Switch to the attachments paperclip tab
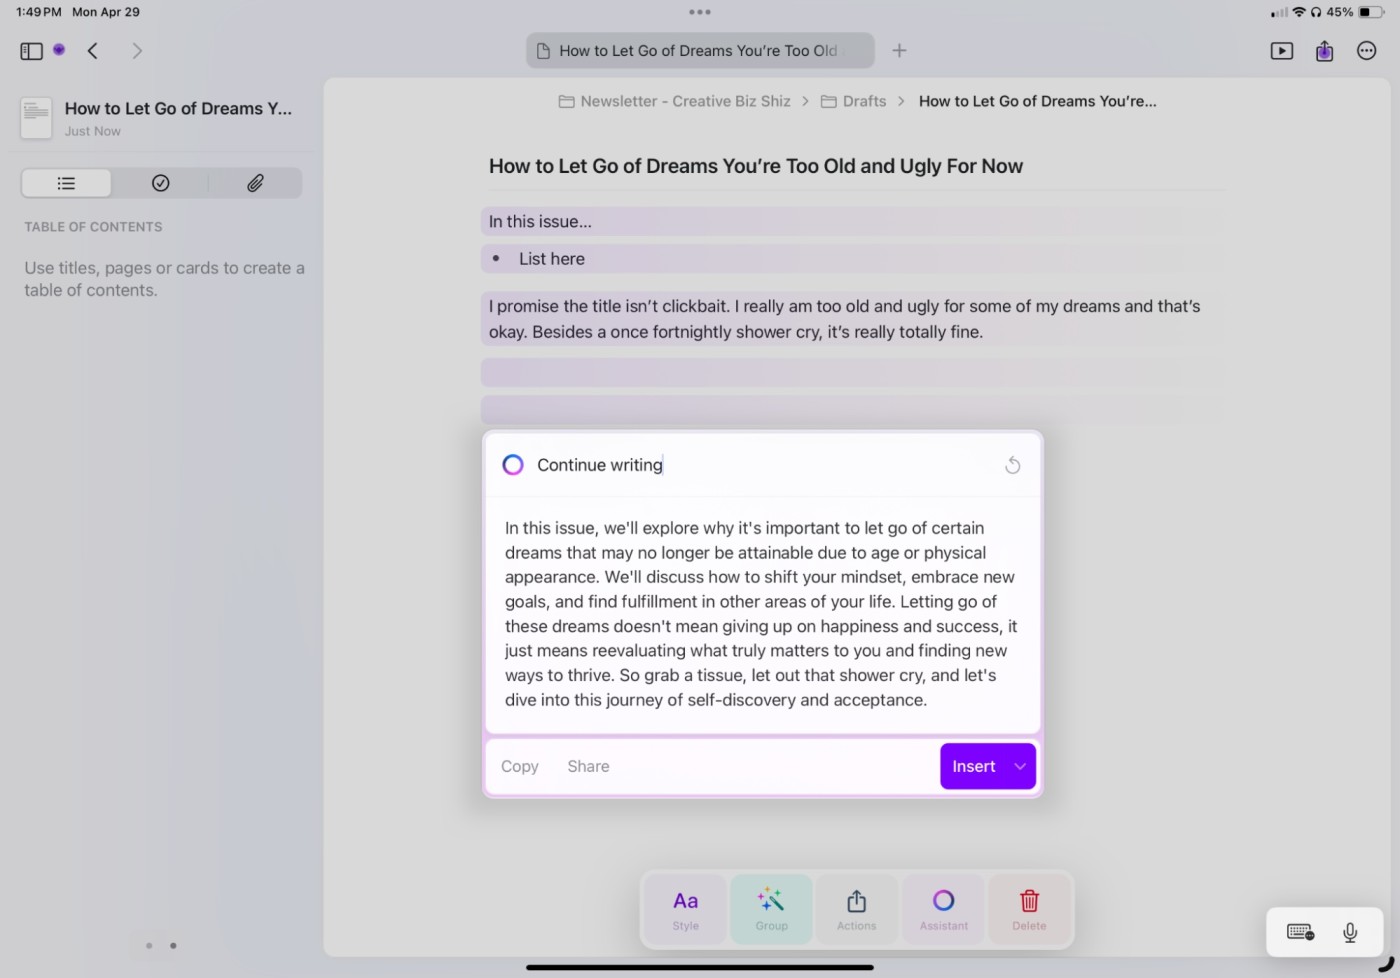The width and height of the screenshot is (1400, 978). (255, 183)
